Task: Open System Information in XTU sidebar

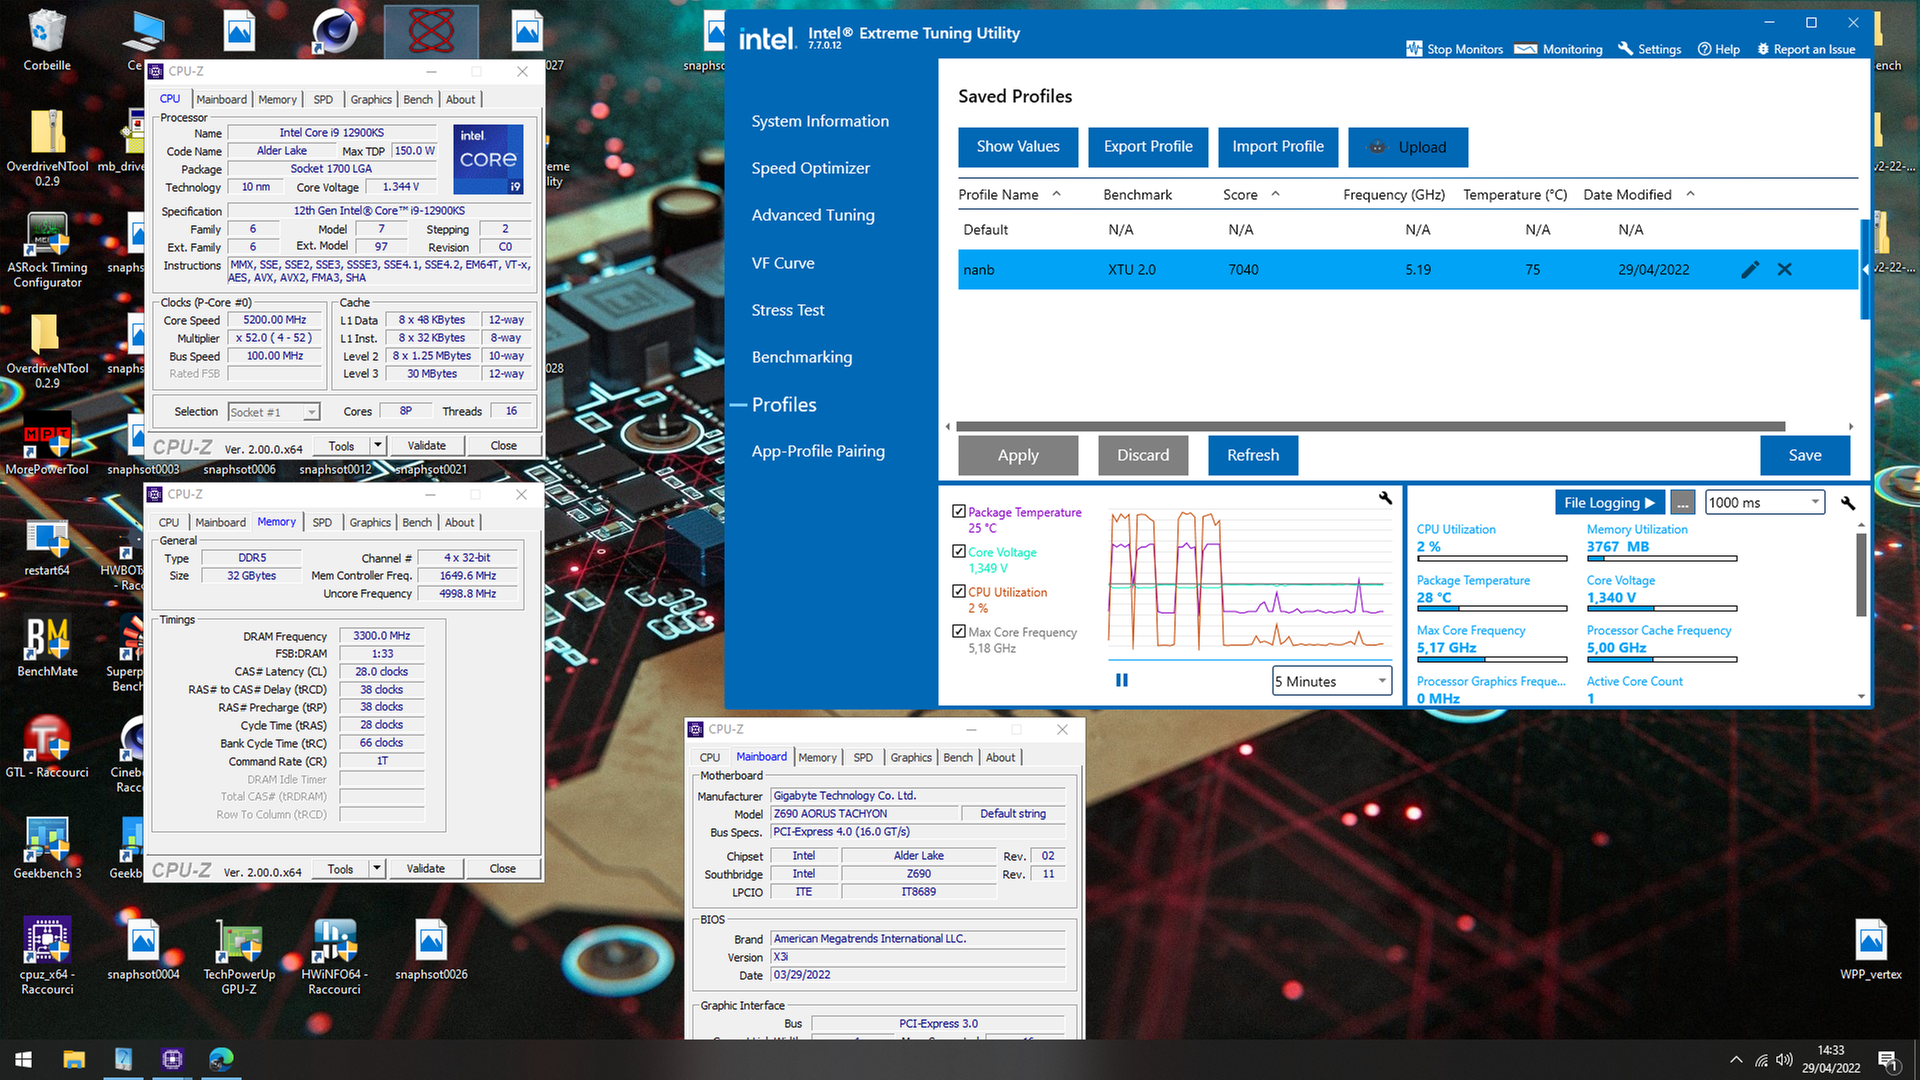Action: tap(820, 121)
